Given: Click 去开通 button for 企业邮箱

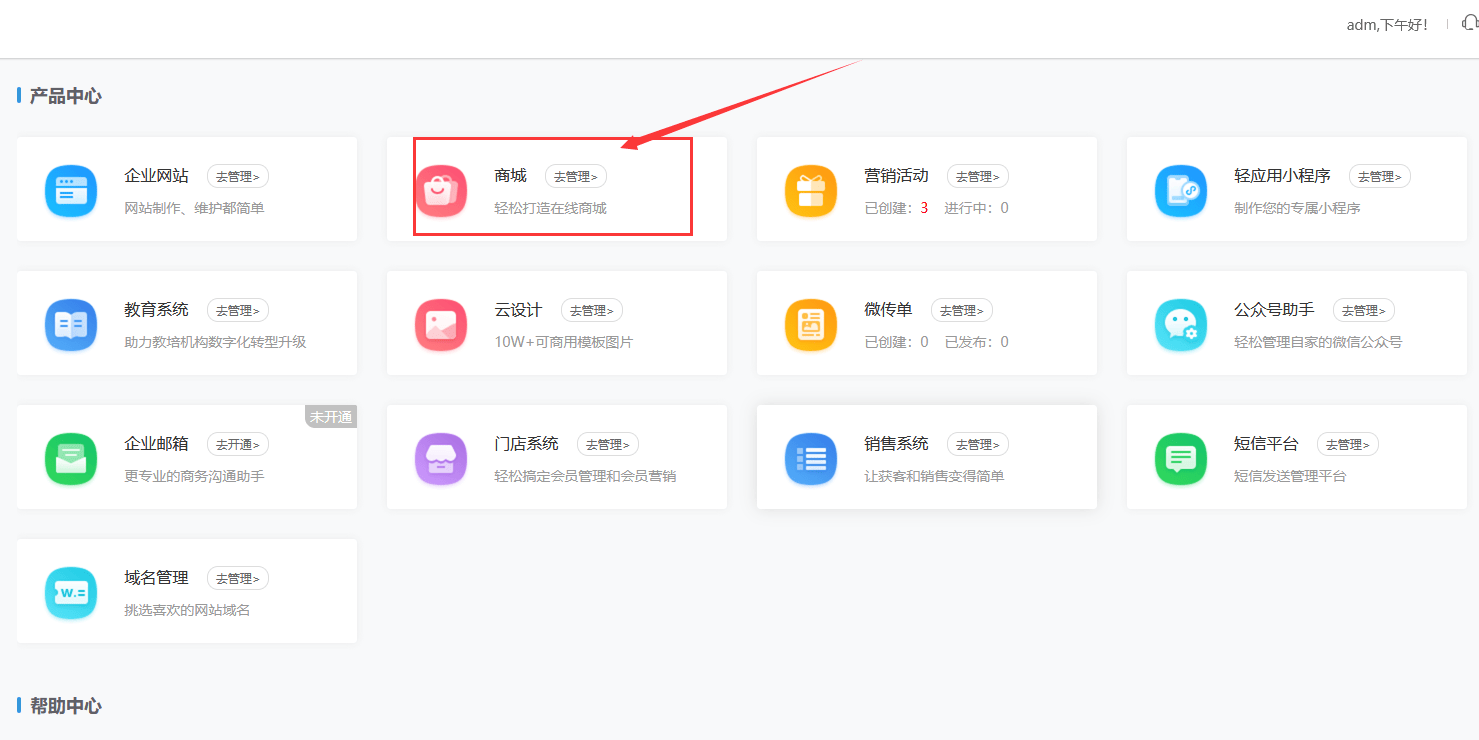Looking at the screenshot, I should [x=238, y=444].
